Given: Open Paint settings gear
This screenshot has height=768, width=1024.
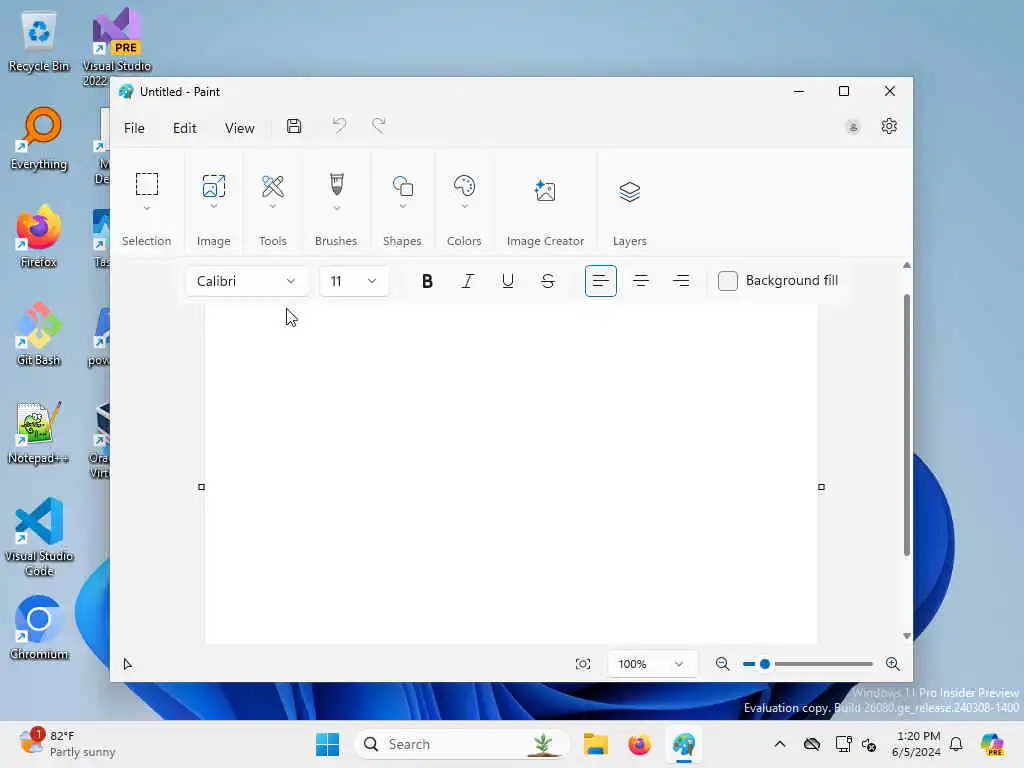Looking at the screenshot, I should tap(889, 126).
